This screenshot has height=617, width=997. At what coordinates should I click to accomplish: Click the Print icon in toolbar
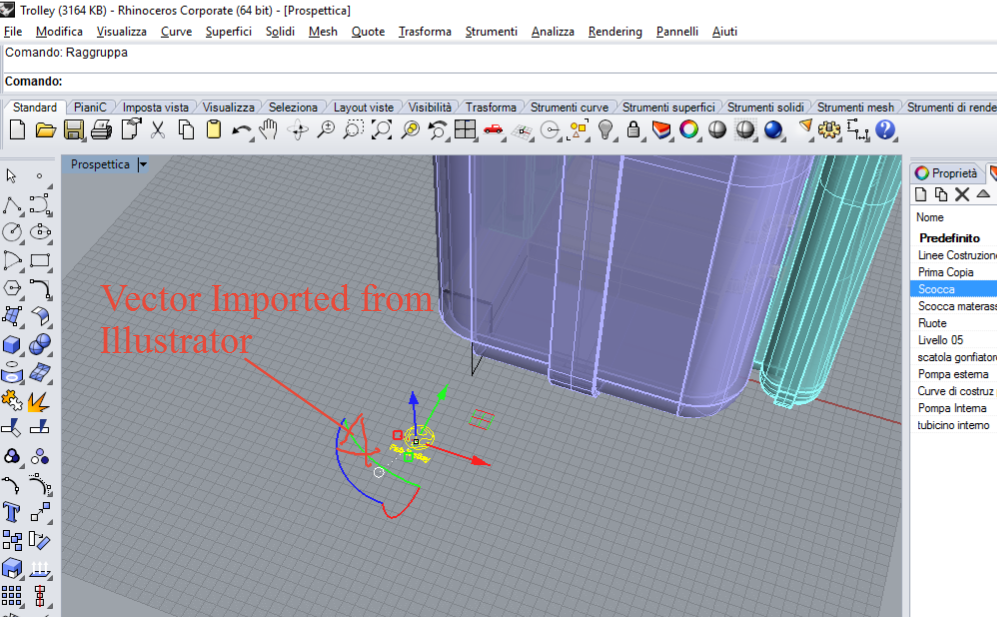pos(101,130)
